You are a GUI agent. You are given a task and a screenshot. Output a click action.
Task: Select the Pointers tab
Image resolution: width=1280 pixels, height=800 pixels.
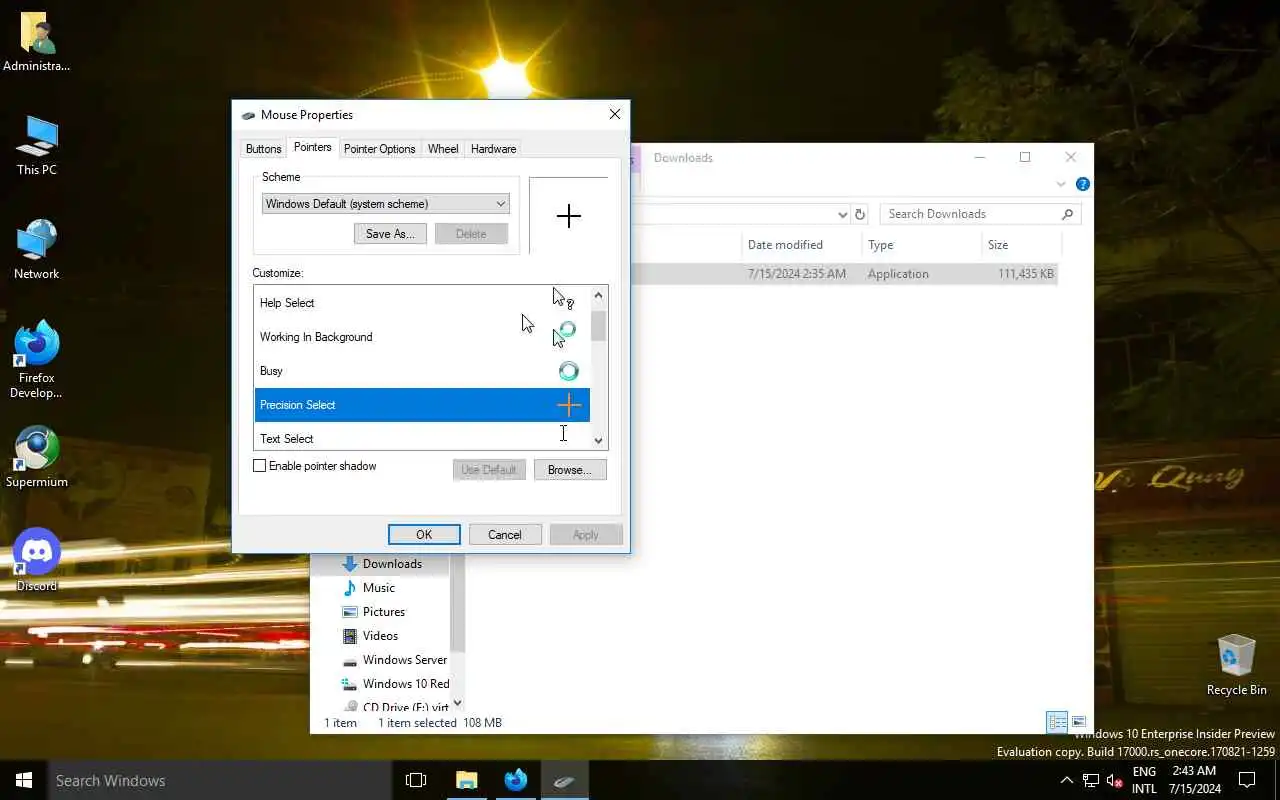(x=312, y=147)
